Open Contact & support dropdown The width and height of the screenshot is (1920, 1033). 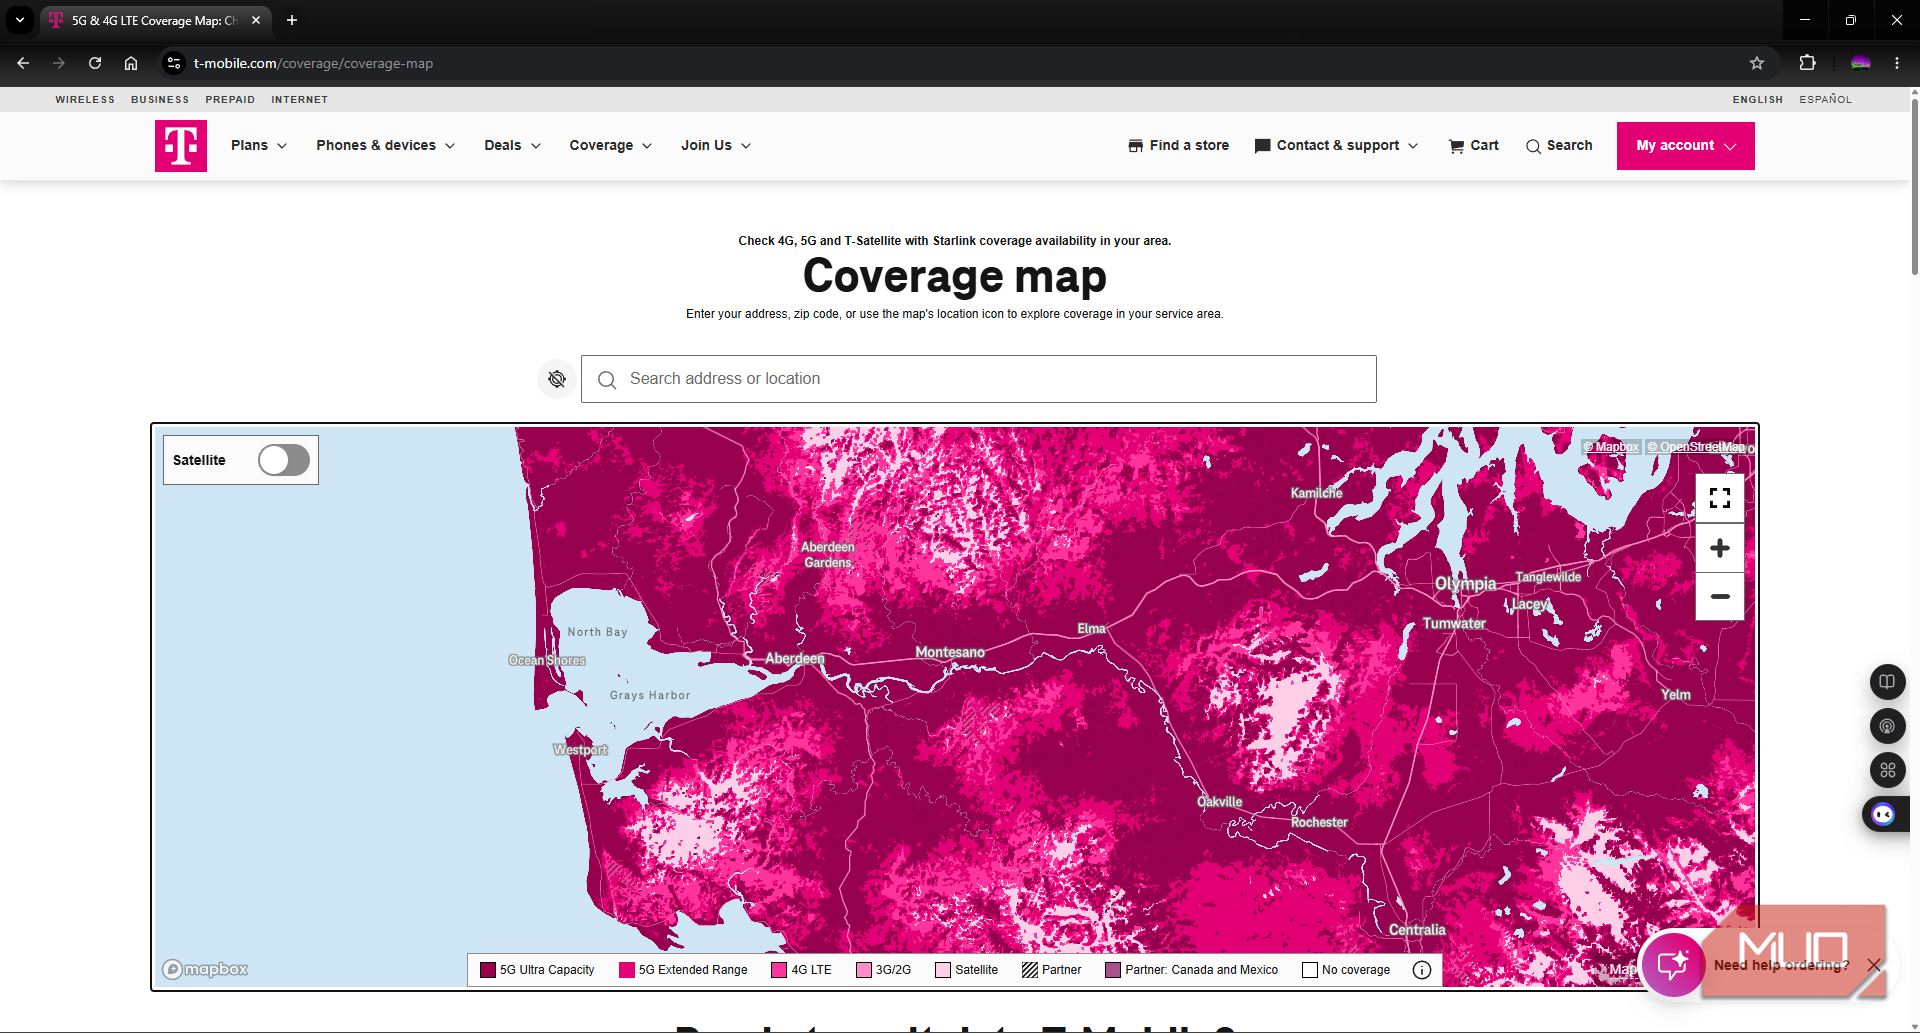(x=1337, y=146)
